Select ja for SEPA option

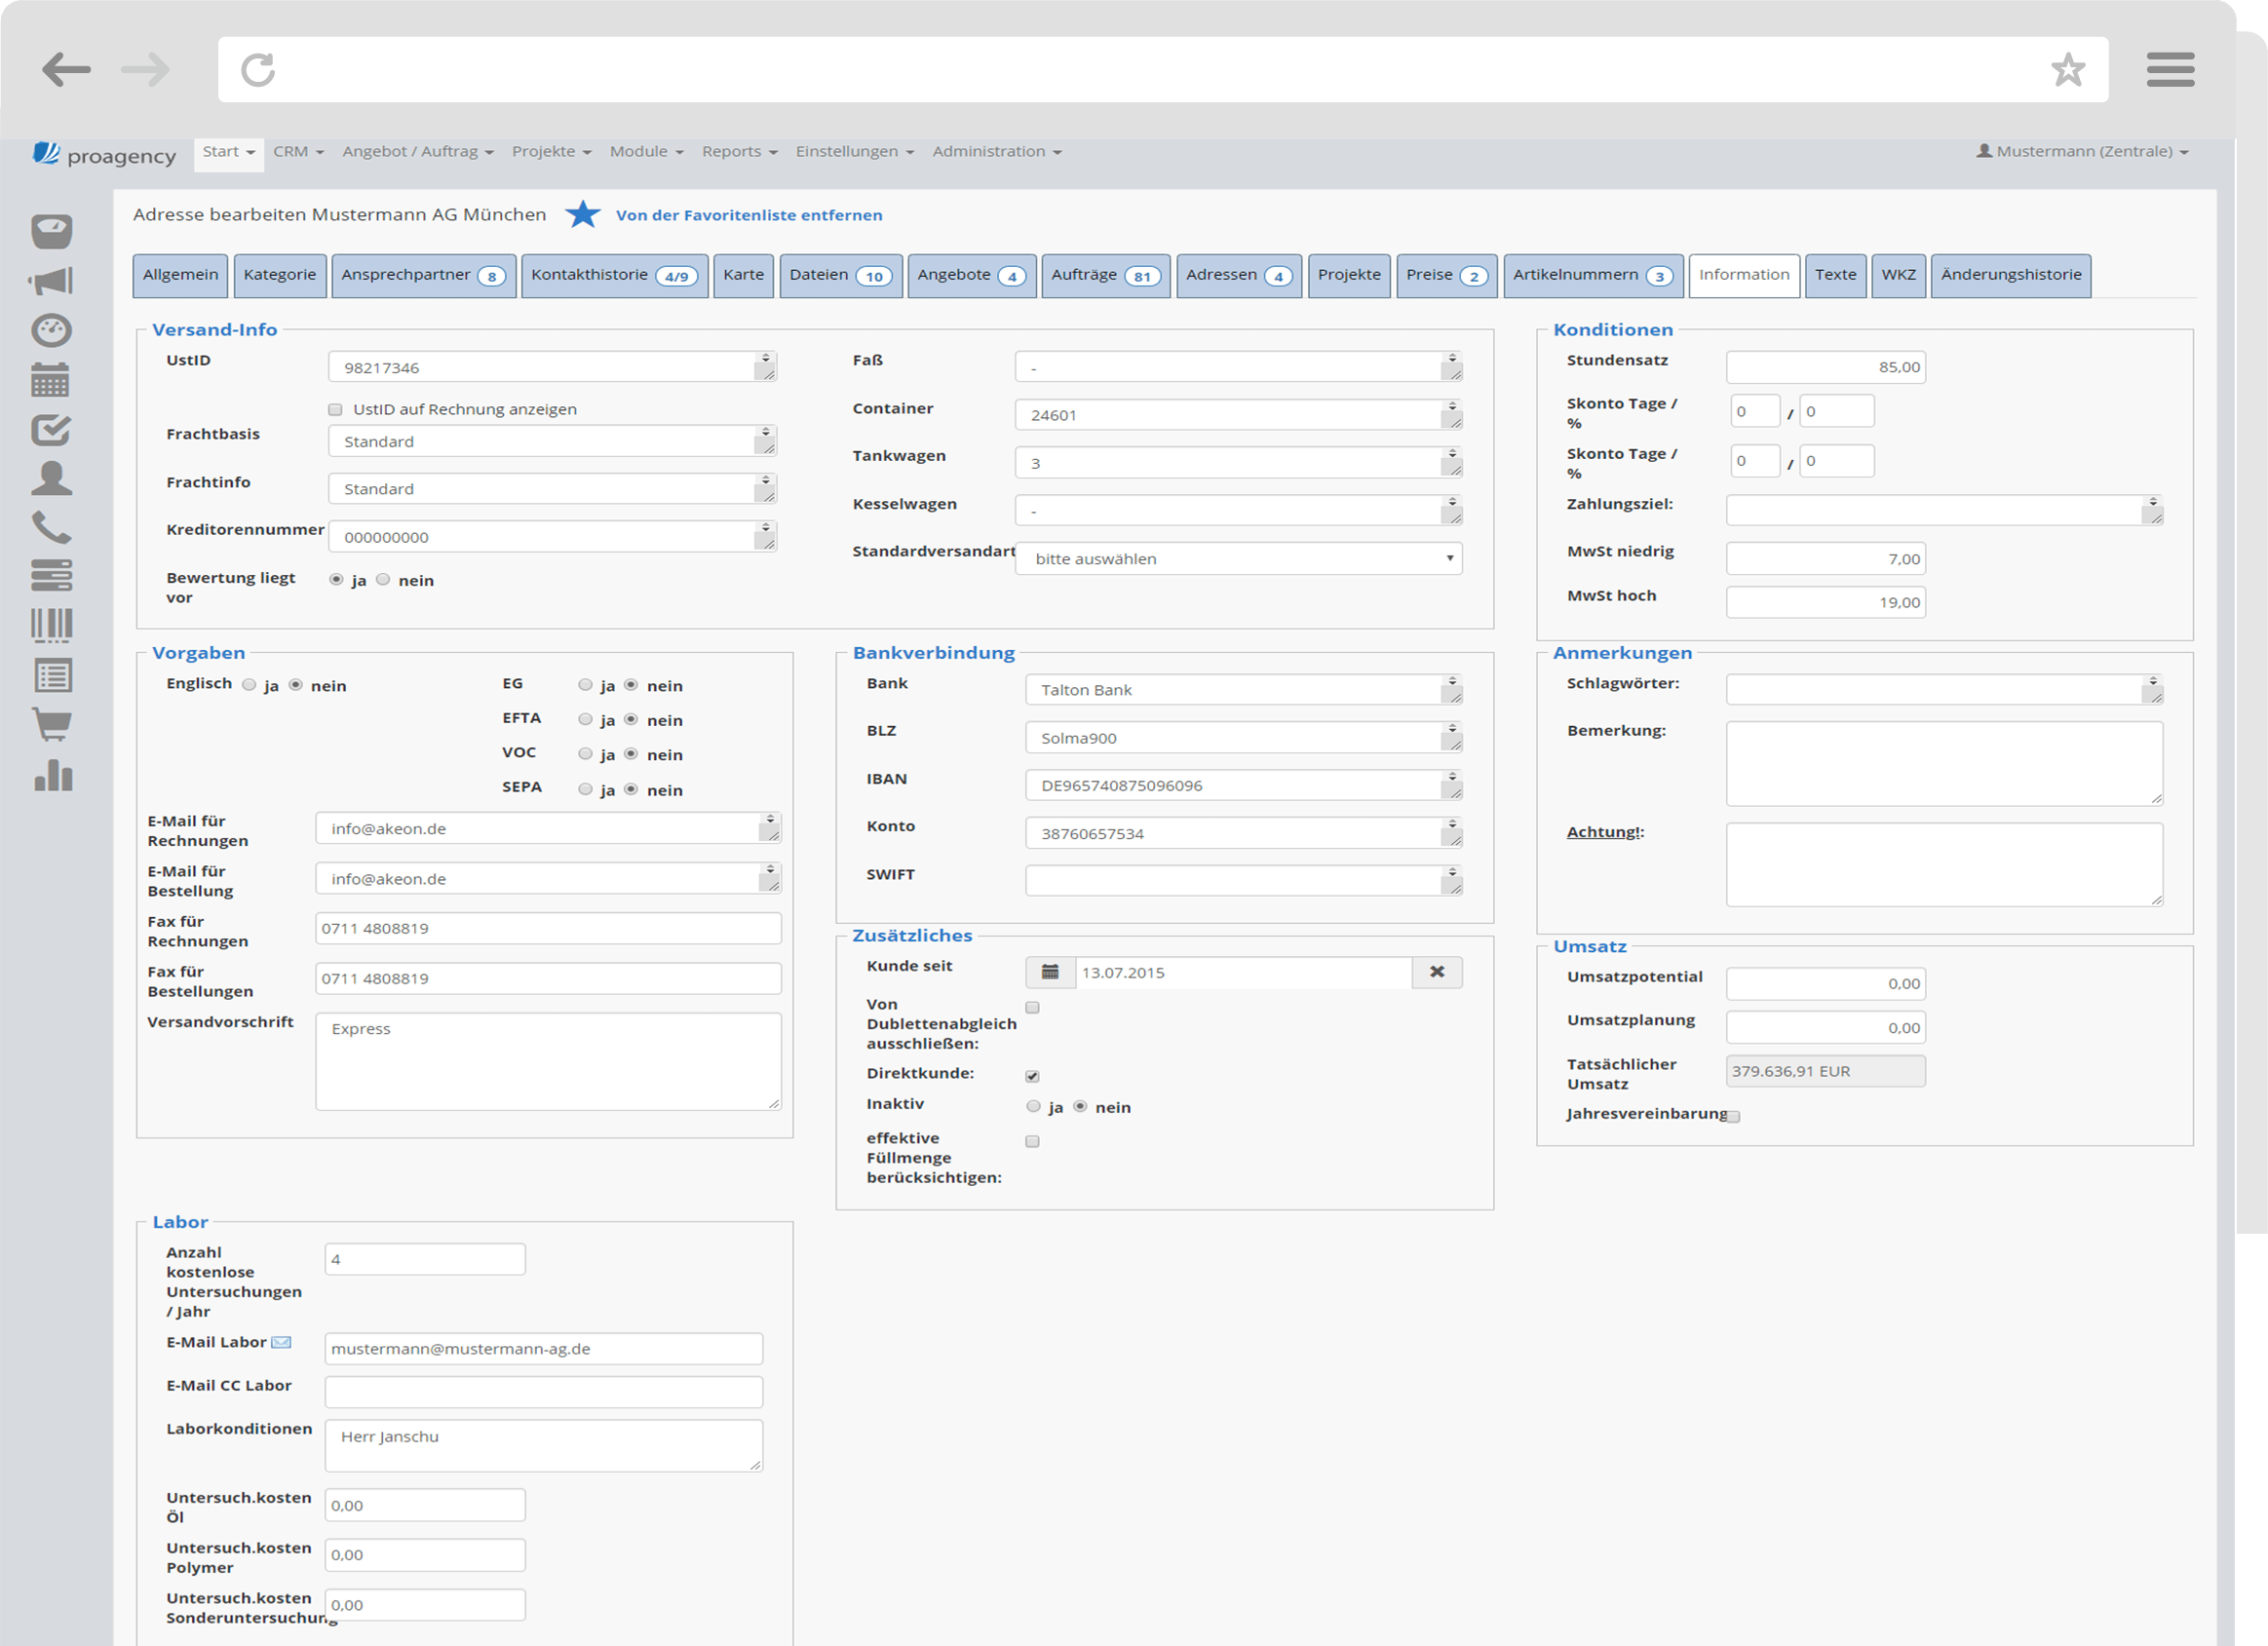585,789
